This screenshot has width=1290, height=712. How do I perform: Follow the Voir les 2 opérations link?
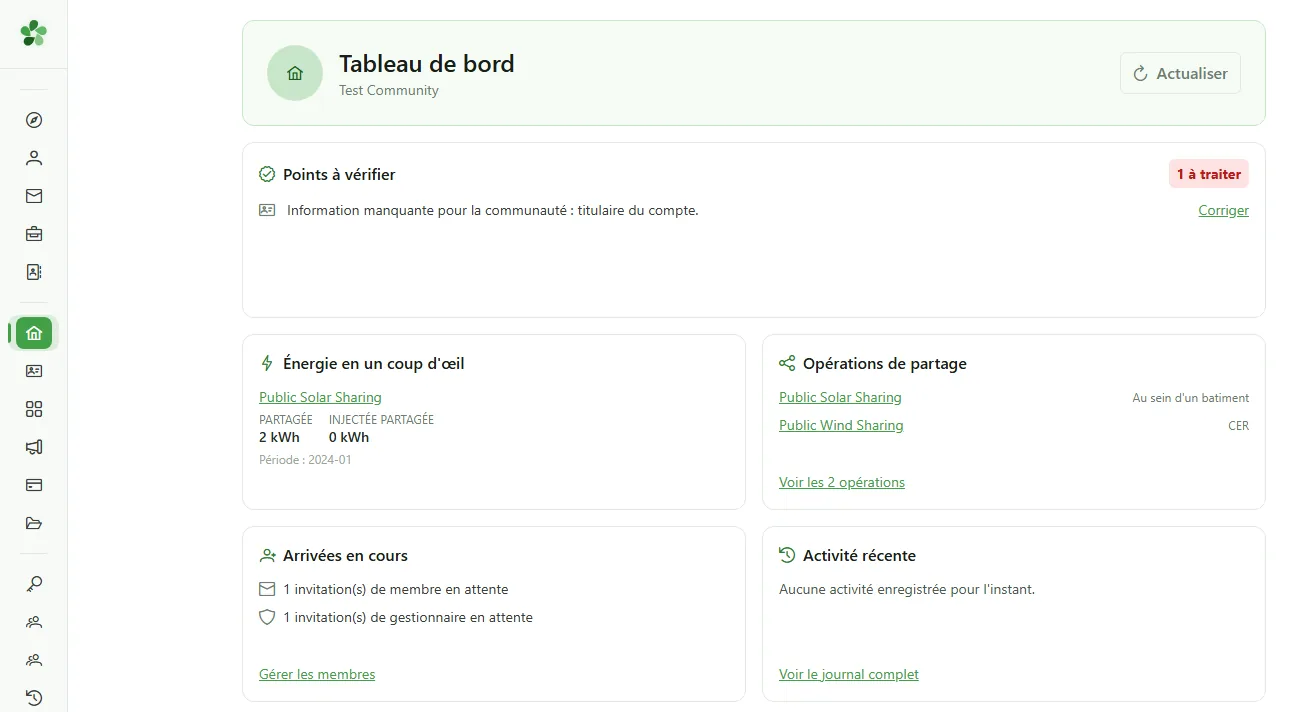tap(842, 482)
